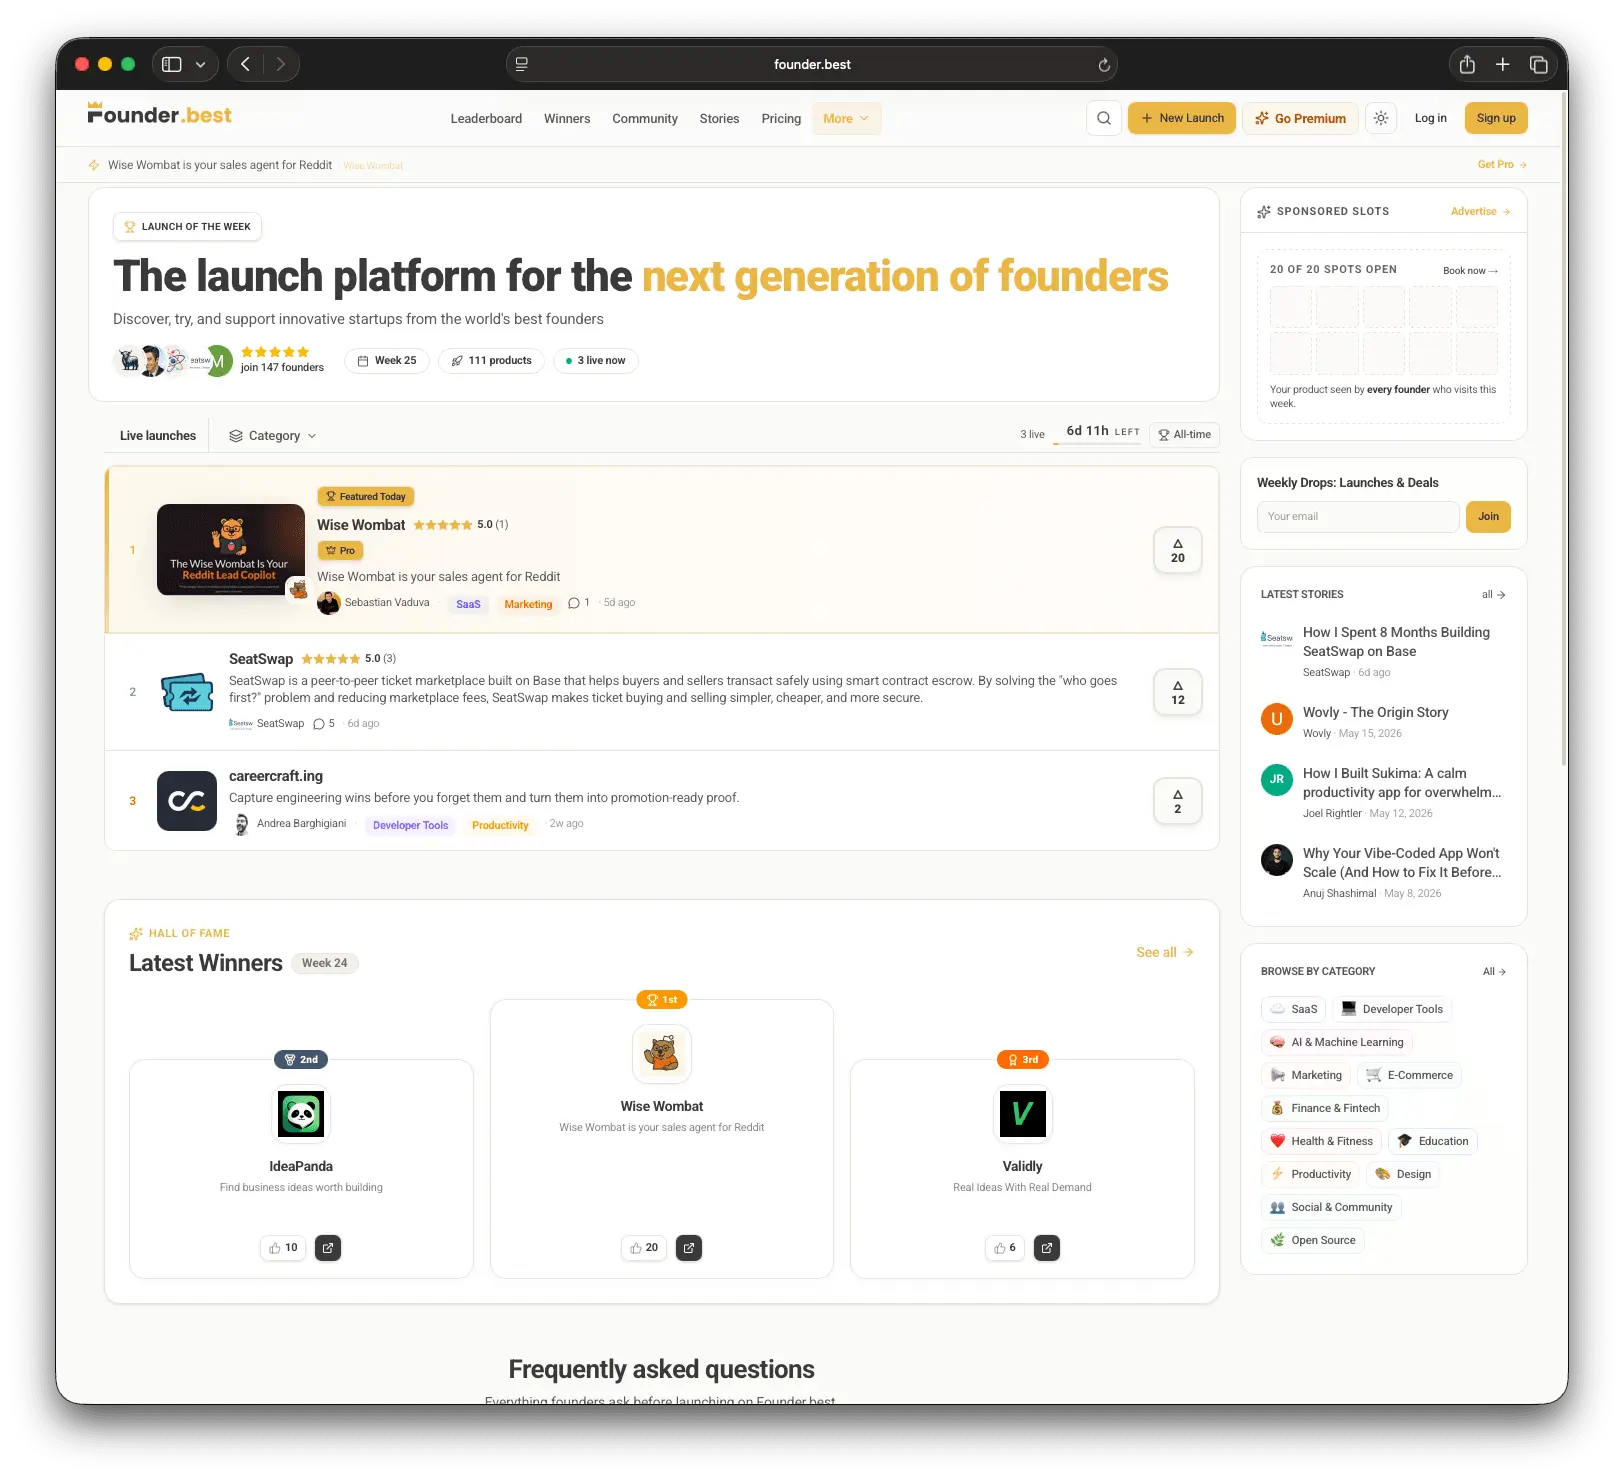Click the New Launch button
Viewport: 1624px width, 1478px height.
(x=1183, y=118)
